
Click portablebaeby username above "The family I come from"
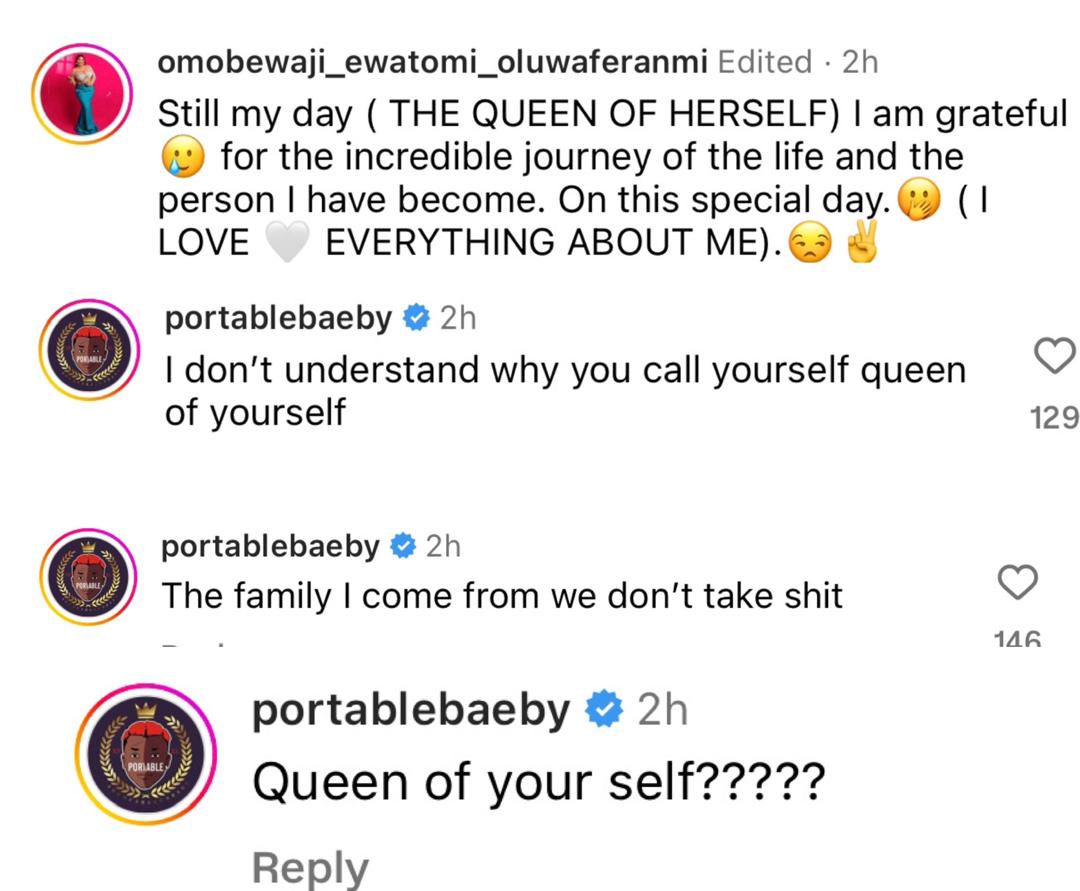pyautogui.click(x=271, y=546)
